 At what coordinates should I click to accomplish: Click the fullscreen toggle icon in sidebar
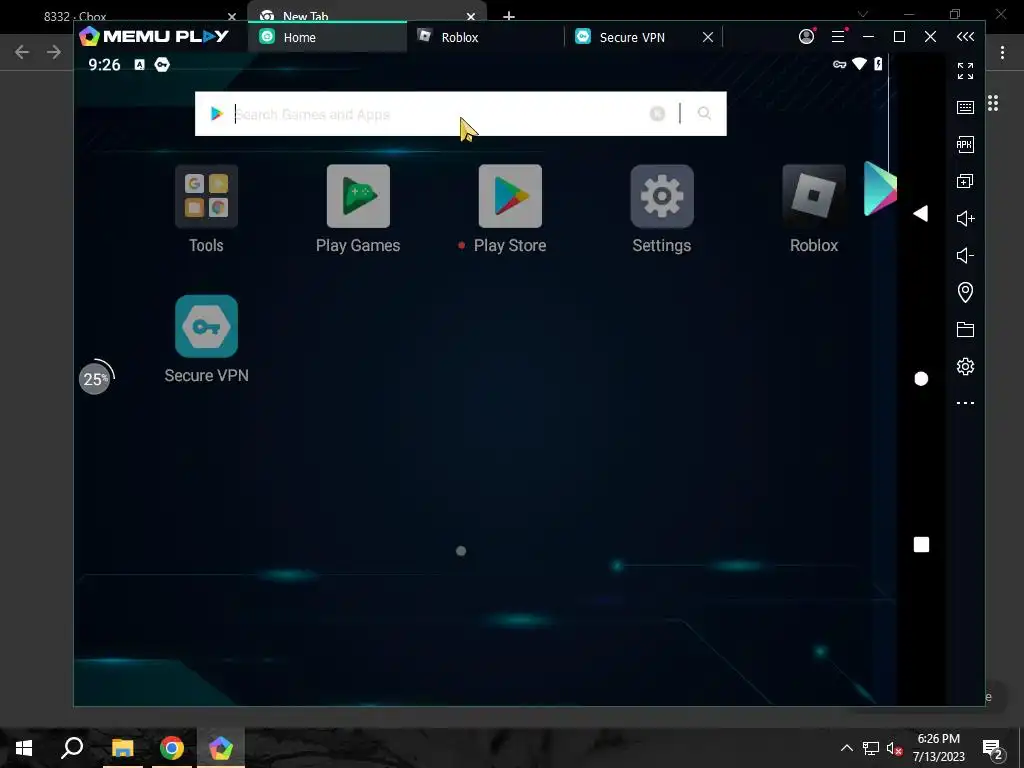[x=965, y=71]
